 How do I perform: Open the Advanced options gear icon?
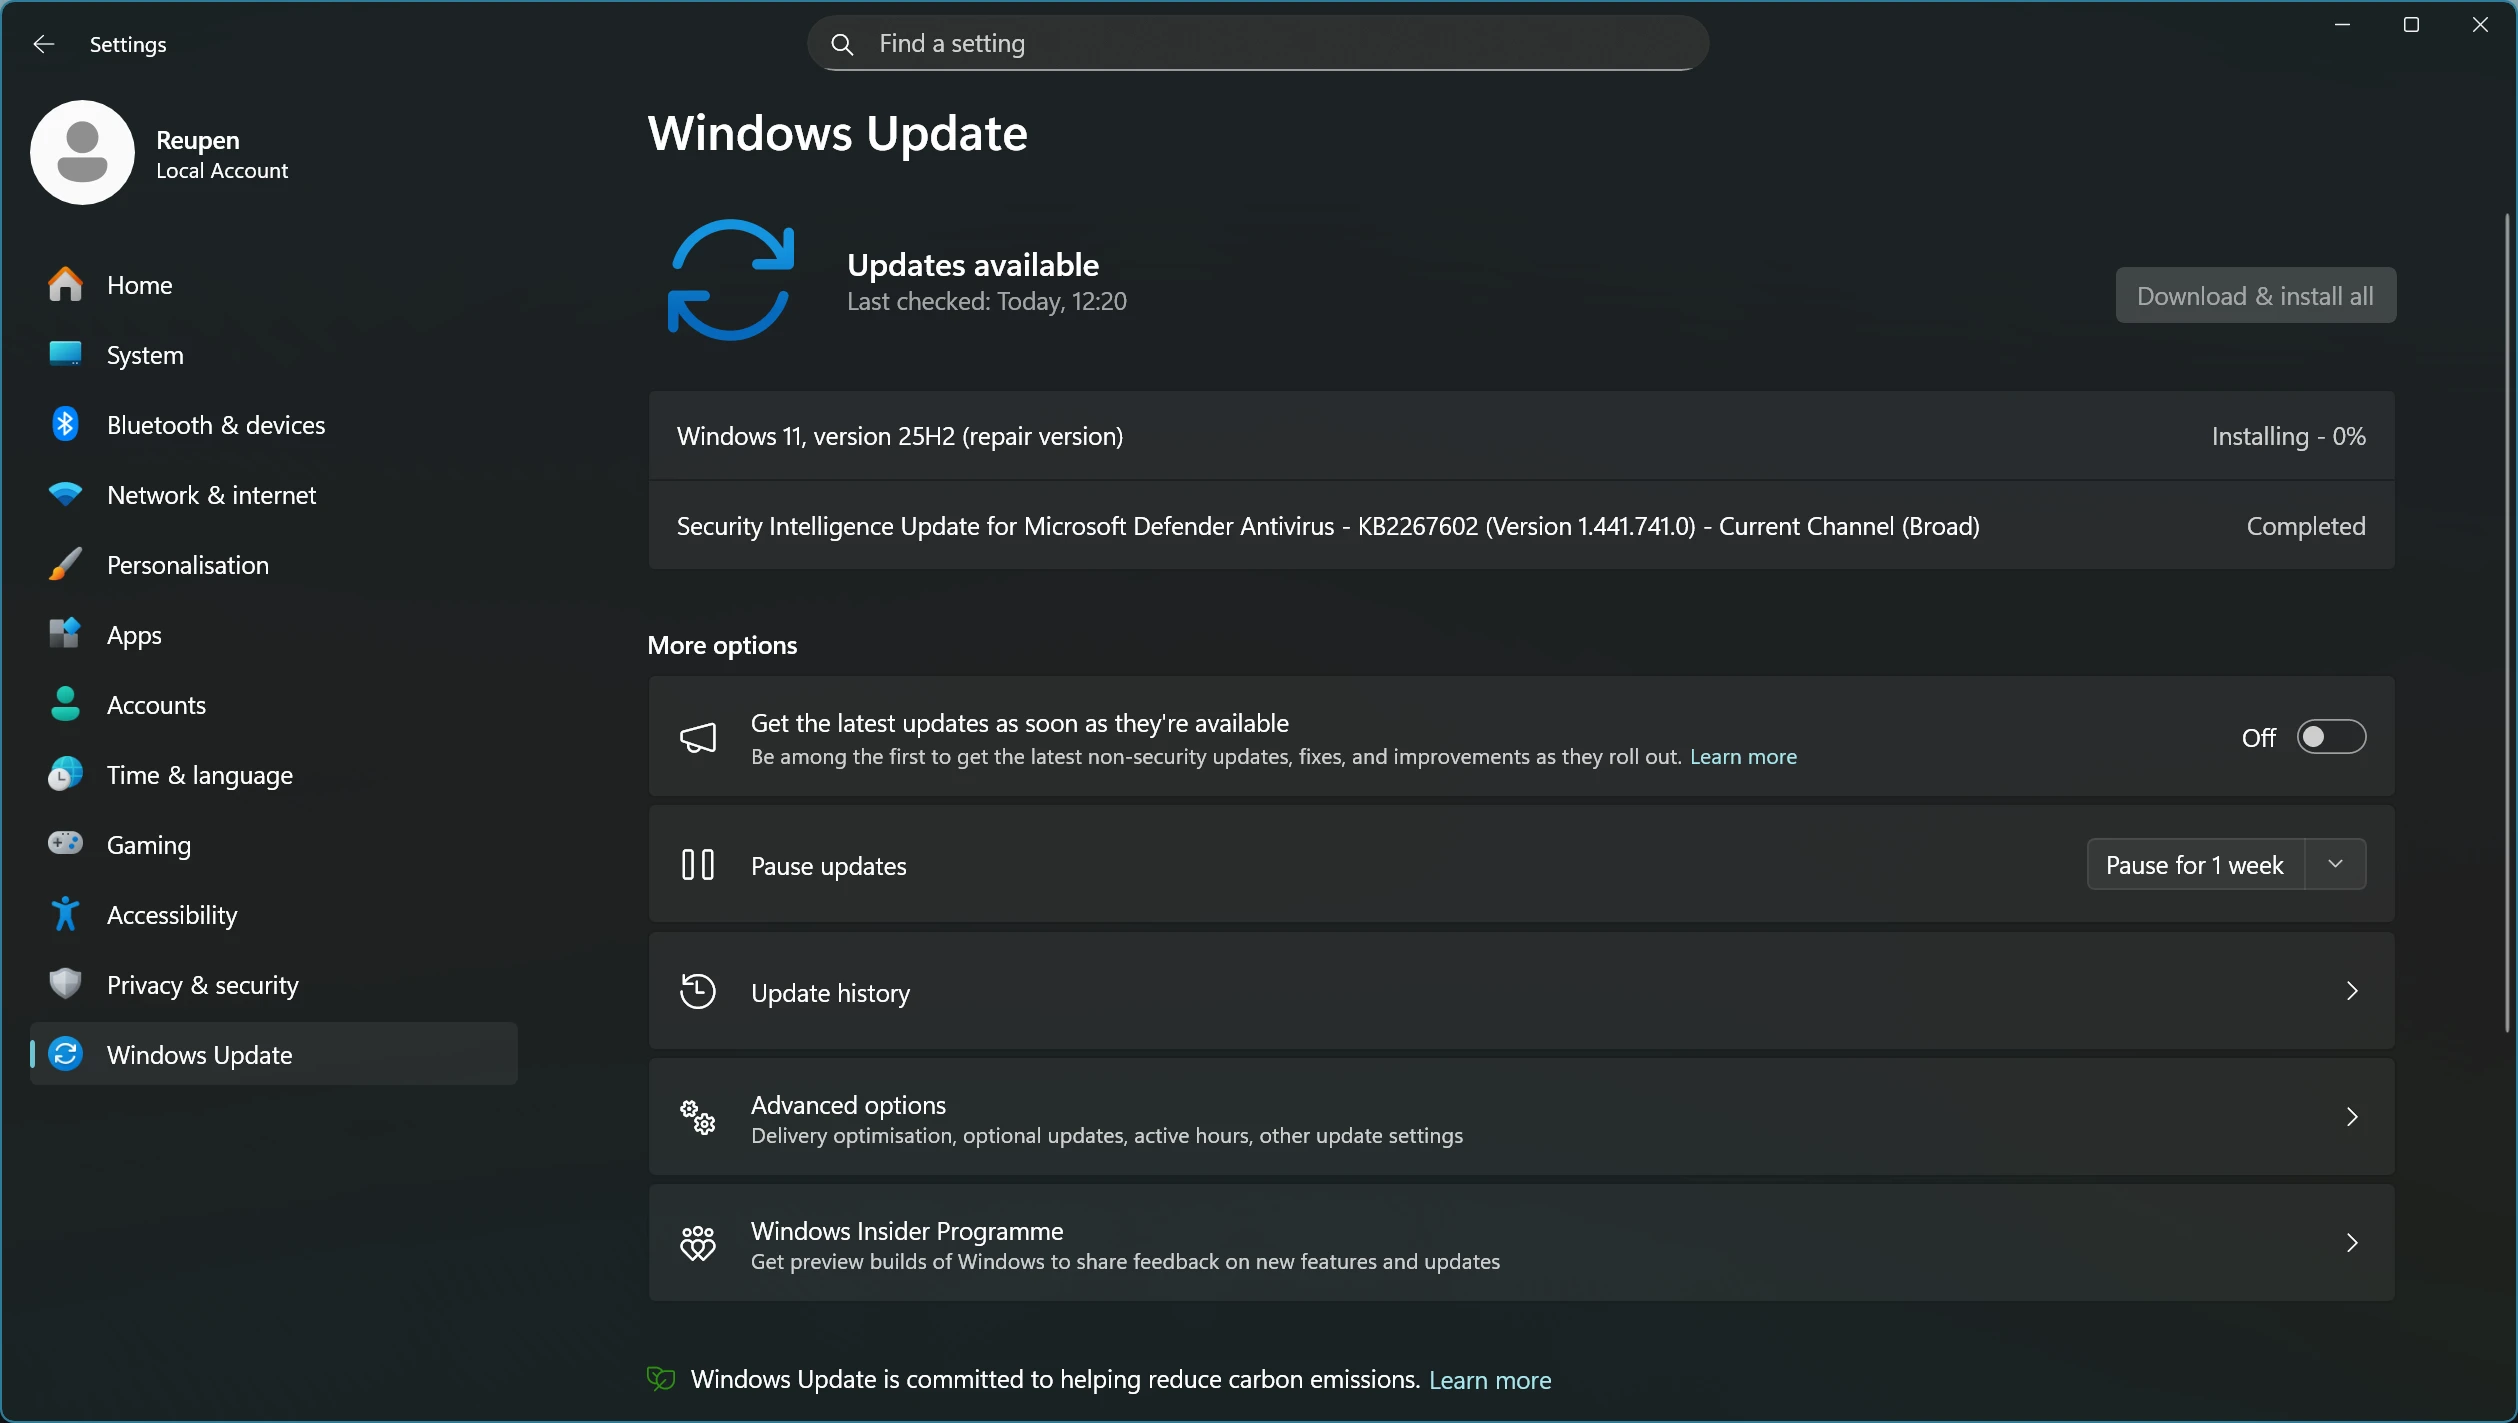coord(699,1117)
